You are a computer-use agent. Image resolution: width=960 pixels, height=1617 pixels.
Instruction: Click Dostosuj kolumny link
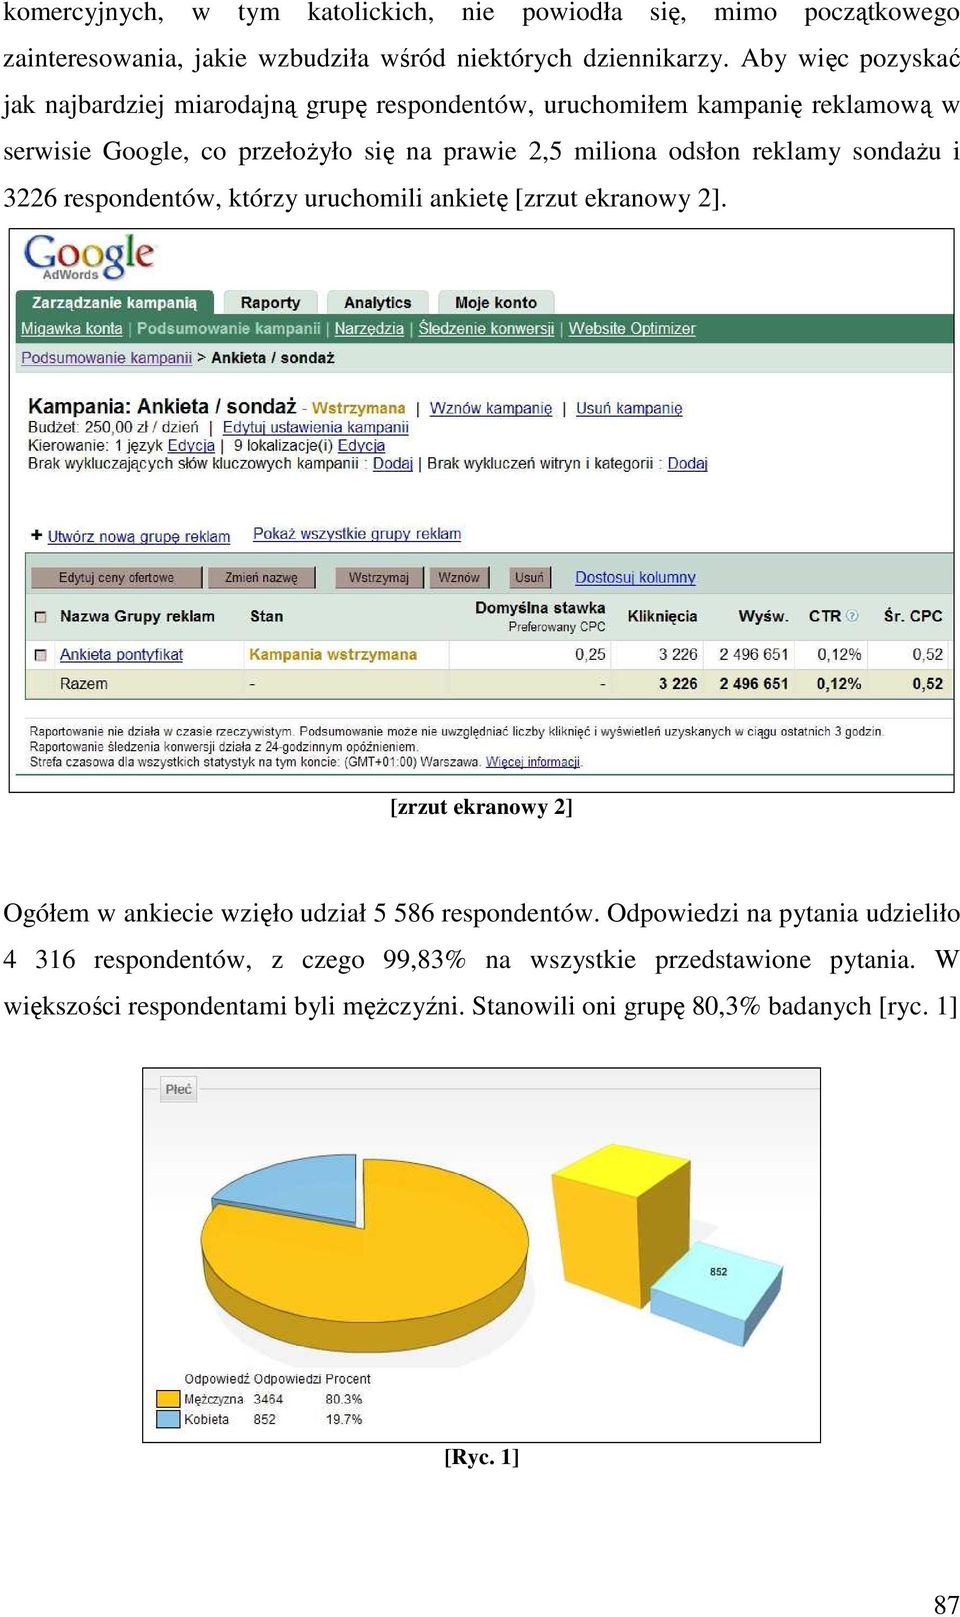click(635, 577)
